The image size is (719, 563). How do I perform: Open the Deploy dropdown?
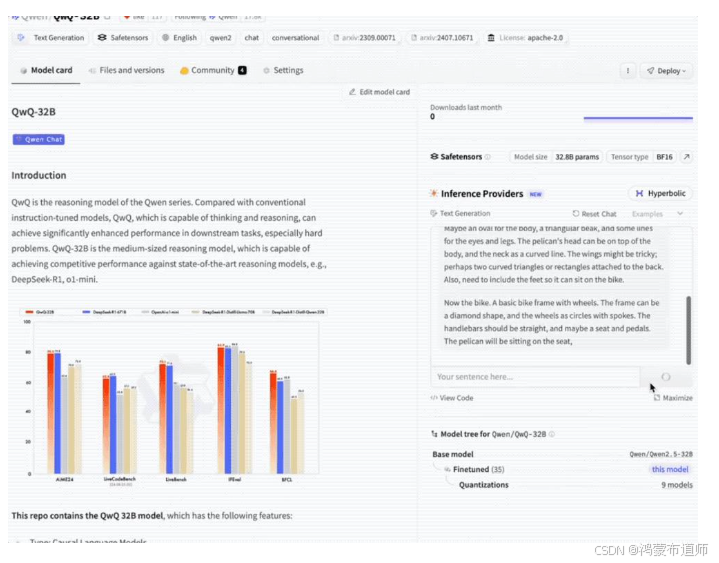666,71
